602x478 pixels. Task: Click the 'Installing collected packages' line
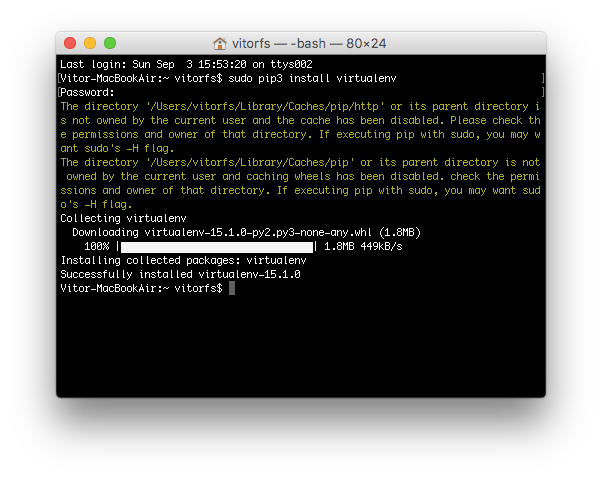point(184,260)
